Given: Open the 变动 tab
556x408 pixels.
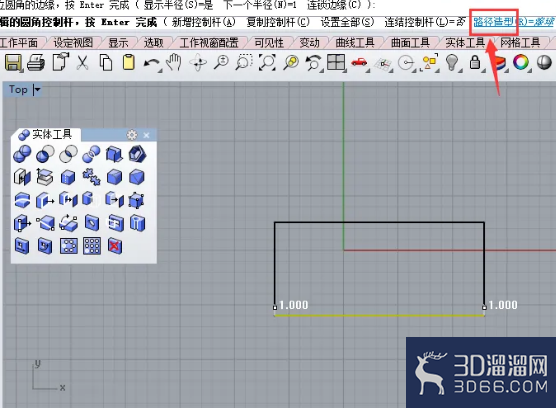Looking at the screenshot, I should (x=310, y=43).
